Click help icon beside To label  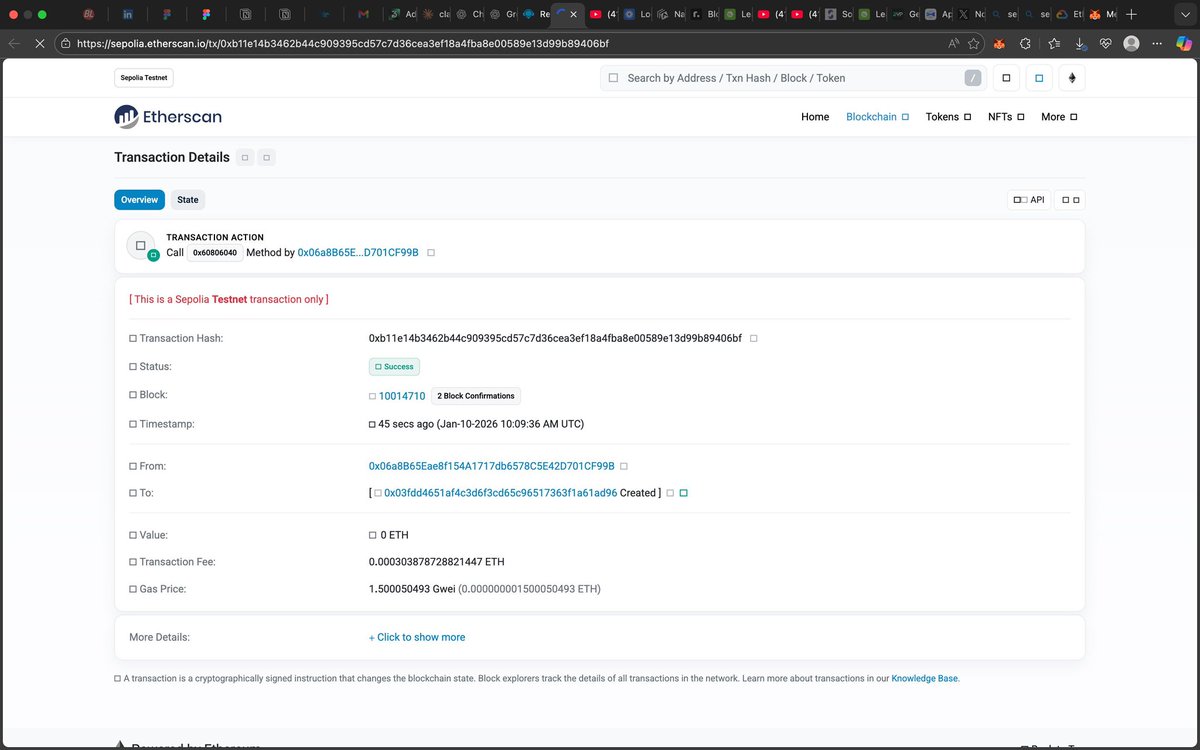coord(133,493)
